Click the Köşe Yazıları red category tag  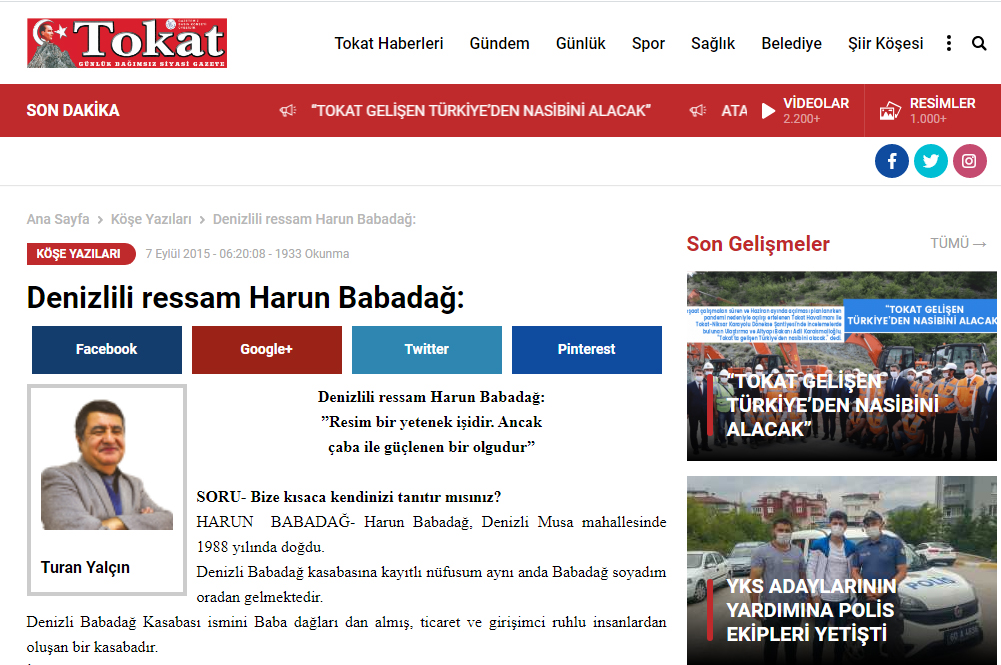[x=80, y=254]
